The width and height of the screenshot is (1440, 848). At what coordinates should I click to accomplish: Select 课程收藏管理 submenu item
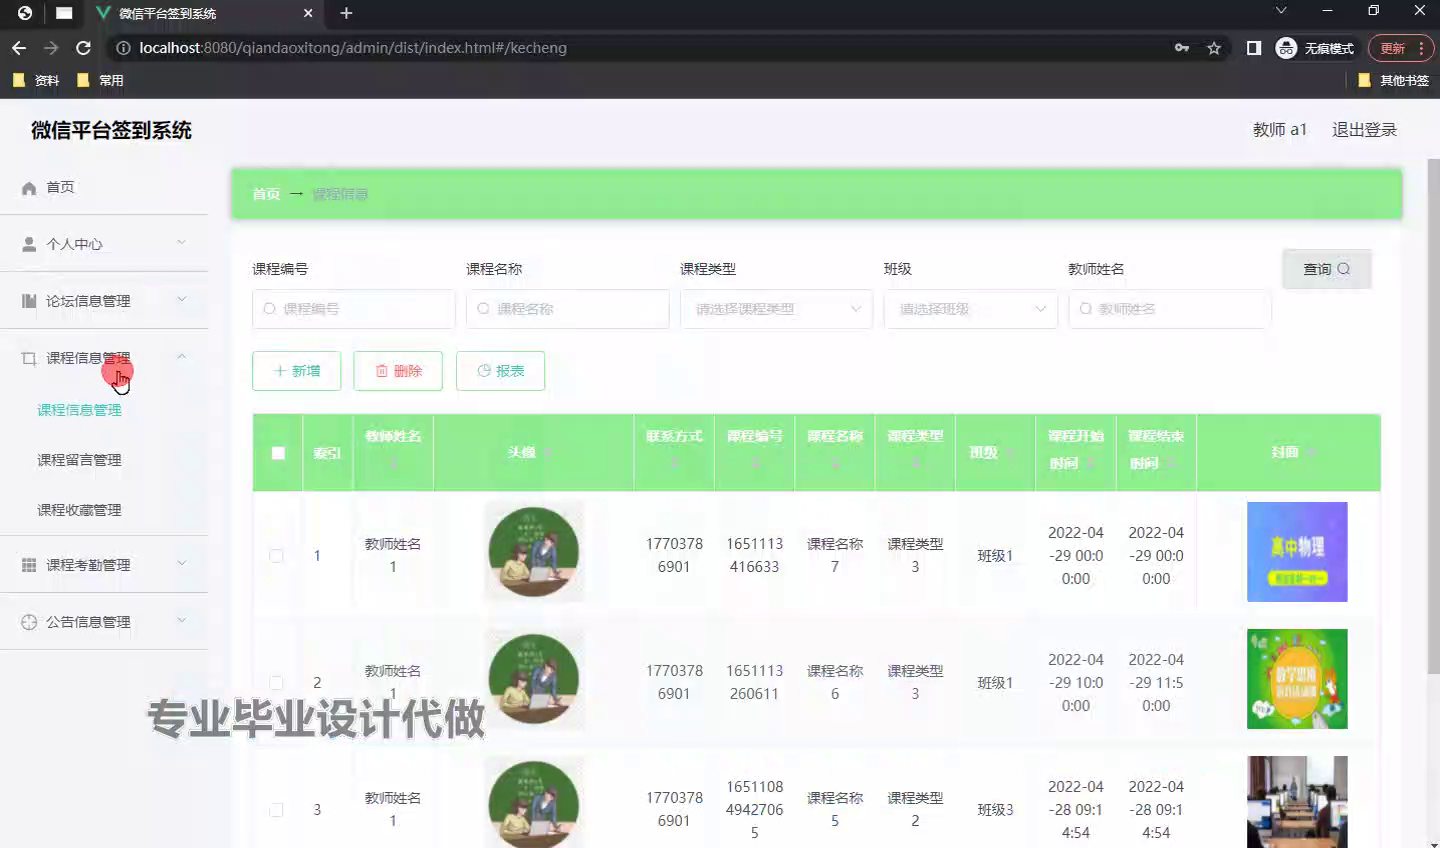tap(79, 510)
